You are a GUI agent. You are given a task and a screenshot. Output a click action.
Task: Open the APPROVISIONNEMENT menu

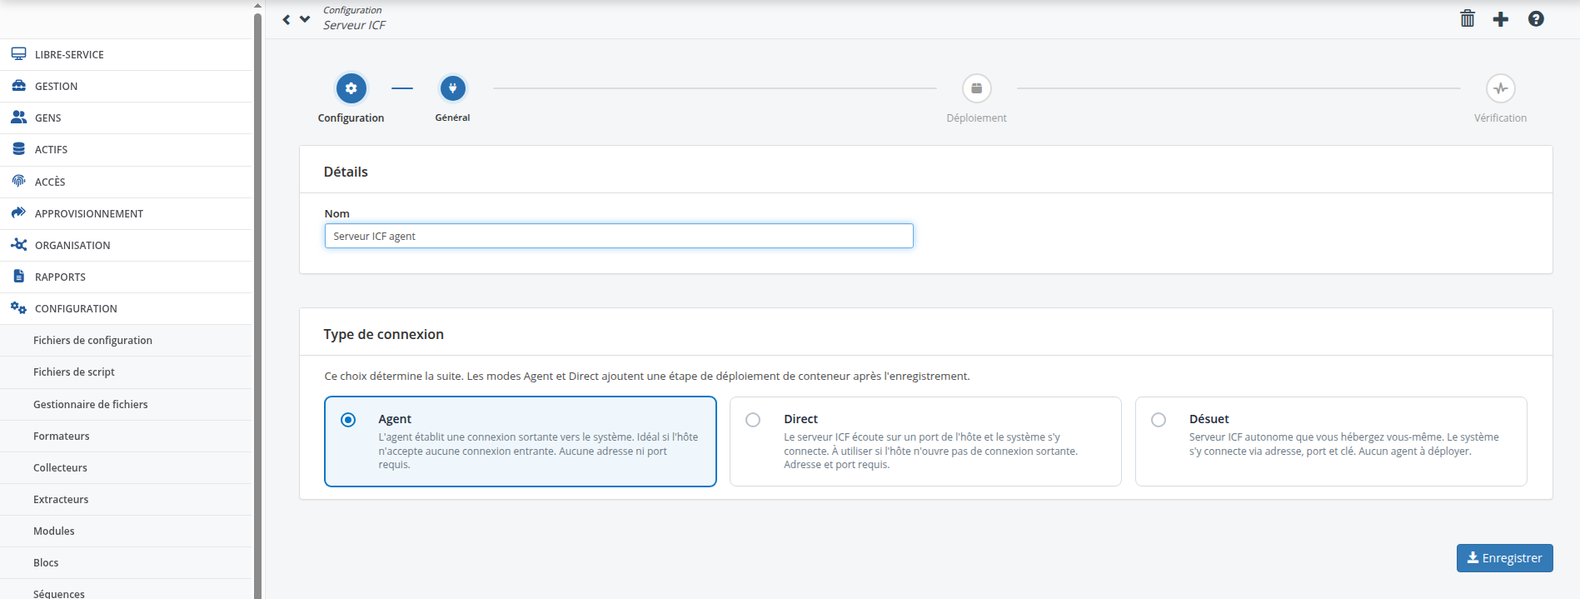click(x=126, y=213)
